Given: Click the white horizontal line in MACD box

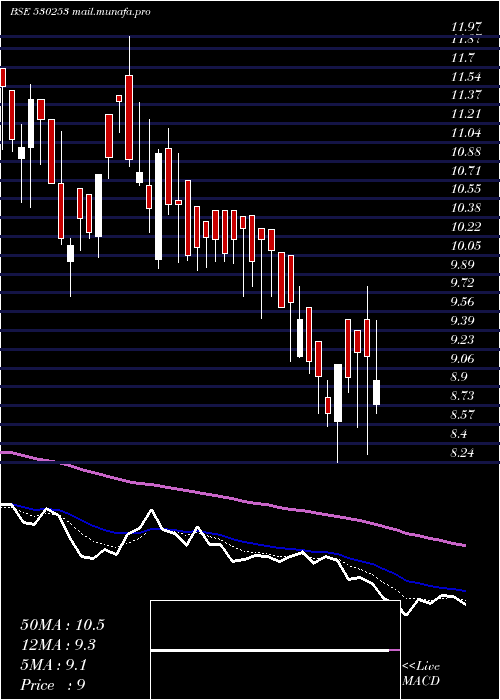Looking at the screenshot, I should click(x=270, y=650).
